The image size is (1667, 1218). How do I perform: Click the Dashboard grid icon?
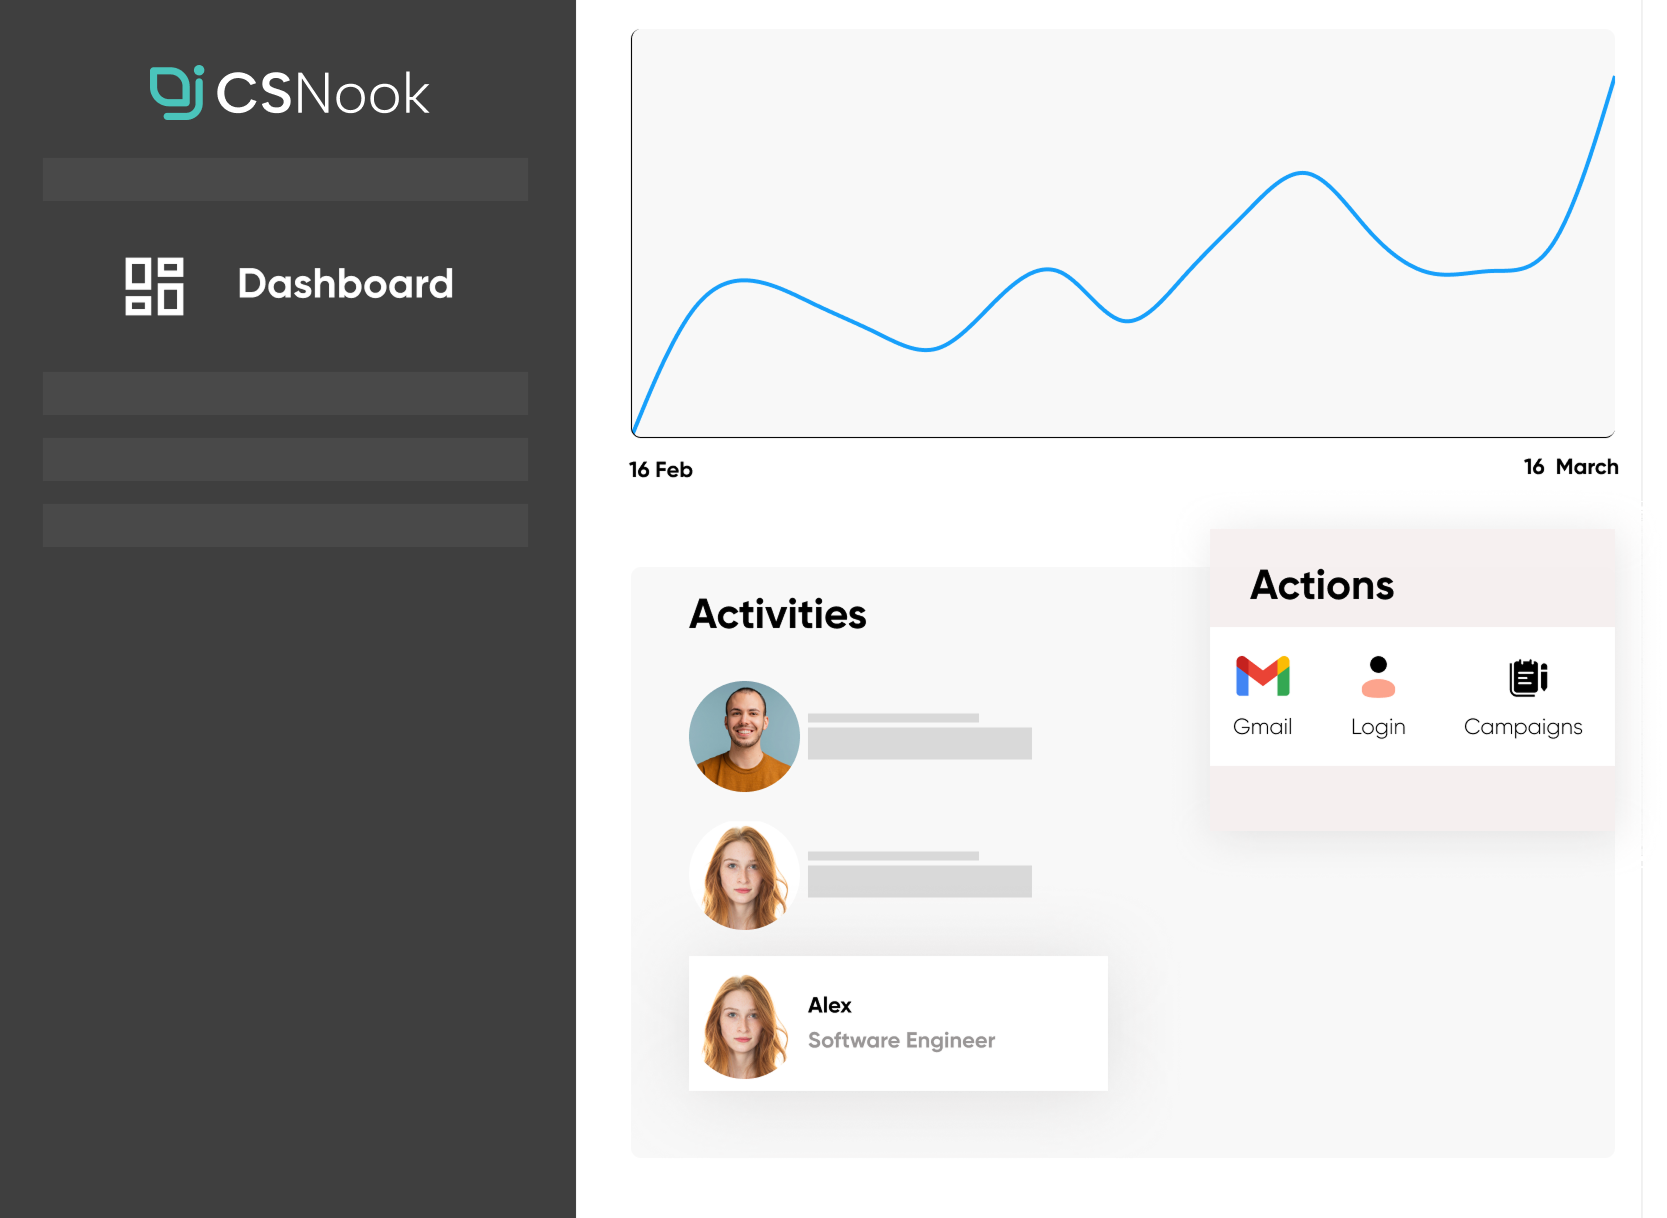154,286
